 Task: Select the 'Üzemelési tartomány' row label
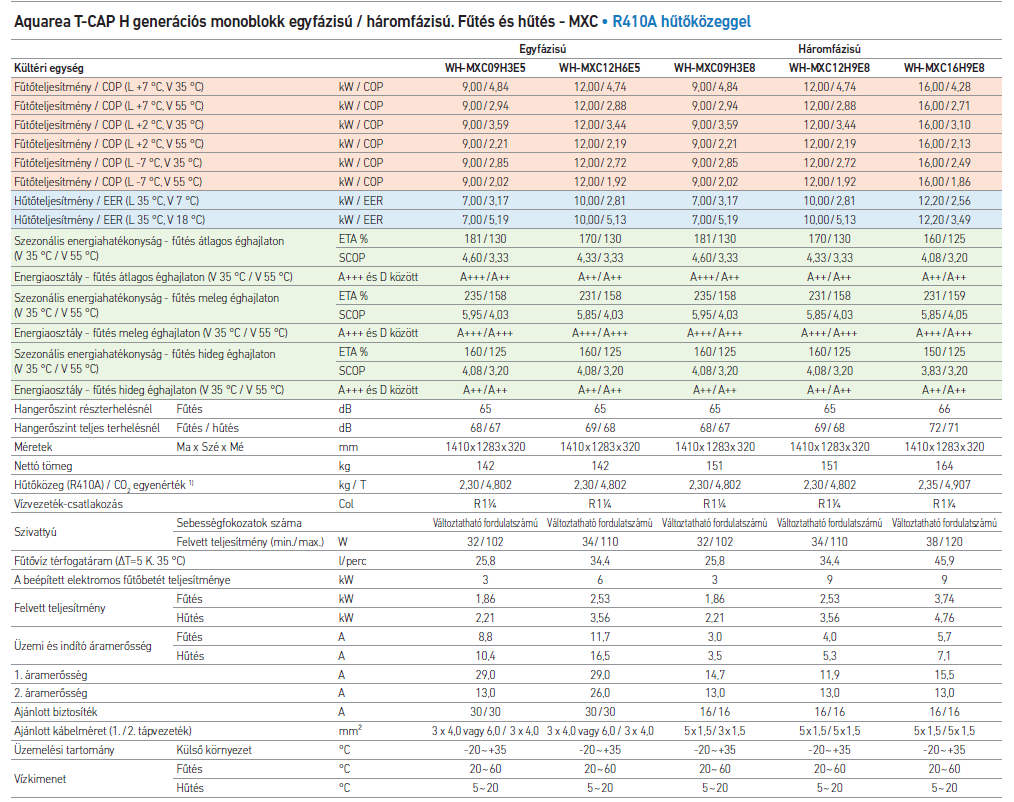[64, 750]
